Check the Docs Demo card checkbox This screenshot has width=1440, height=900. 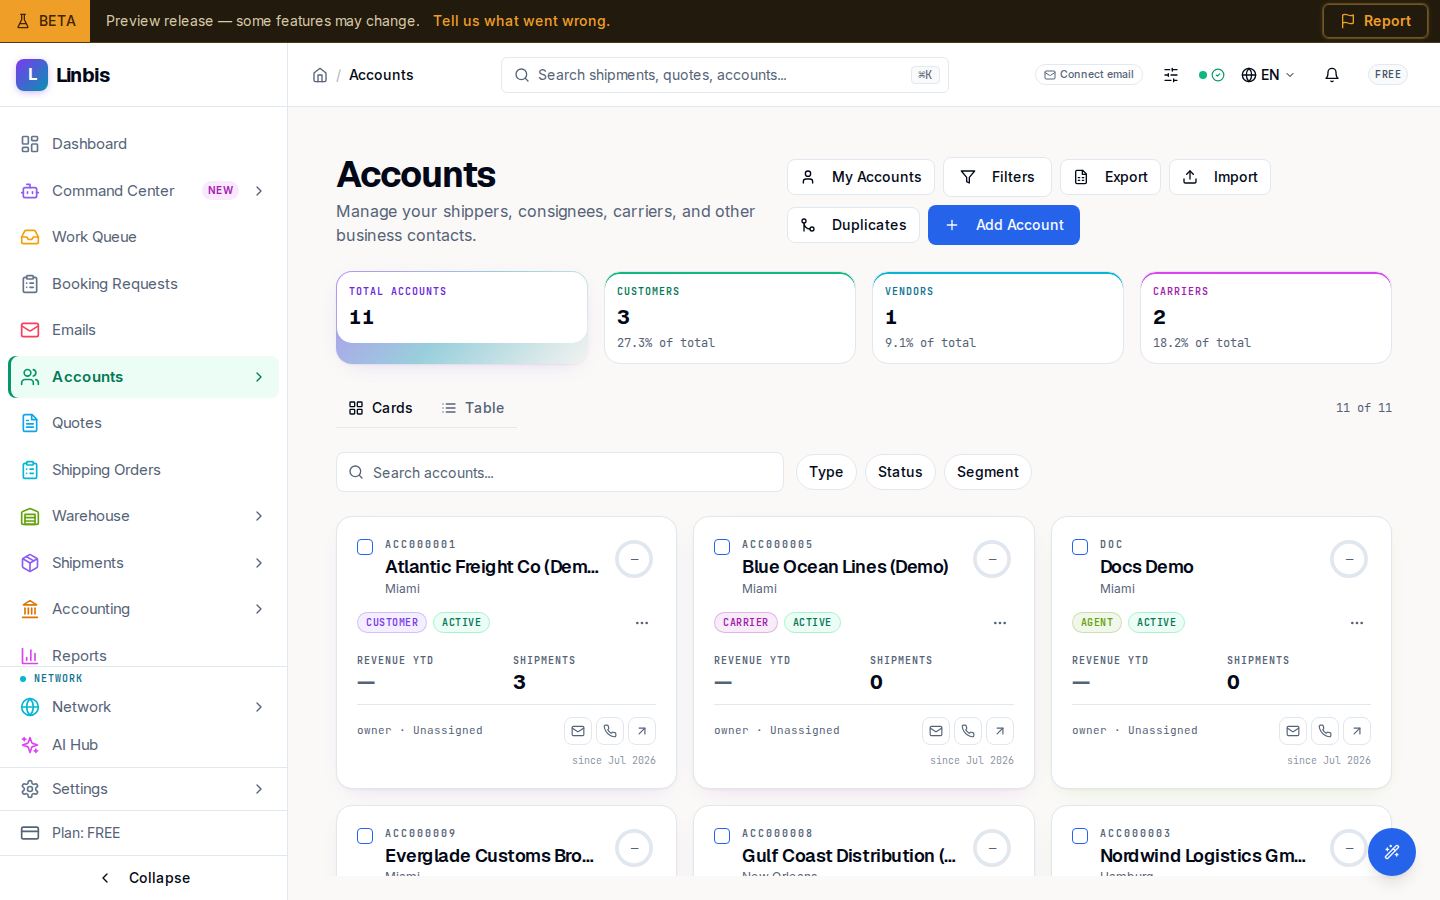pyautogui.click(x=1080, y=547)
